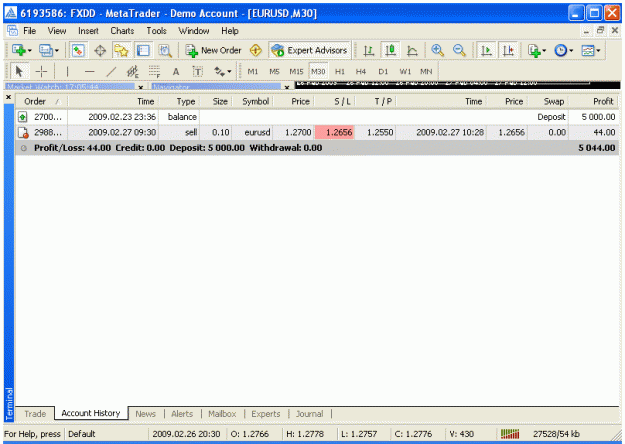
Task: Expand the Profiles dropdown arrow
Action: pos(56,51)
